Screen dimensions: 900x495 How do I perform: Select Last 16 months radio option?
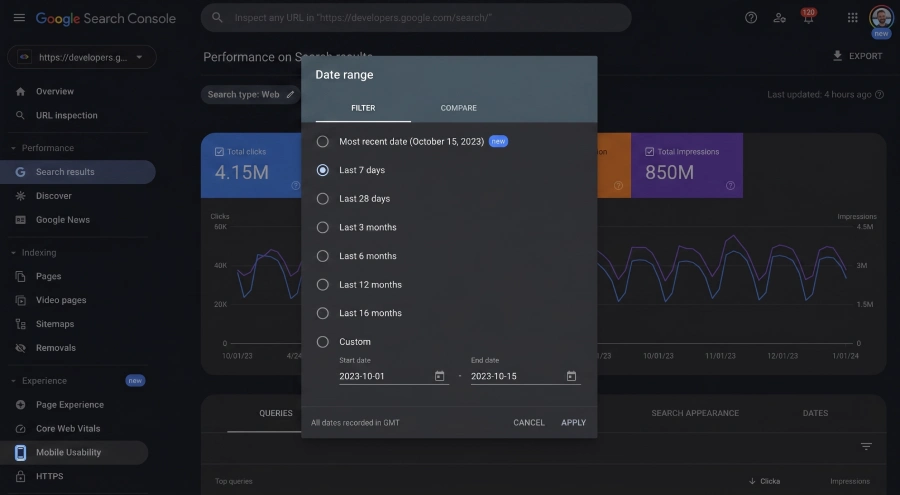click(323, 313)
